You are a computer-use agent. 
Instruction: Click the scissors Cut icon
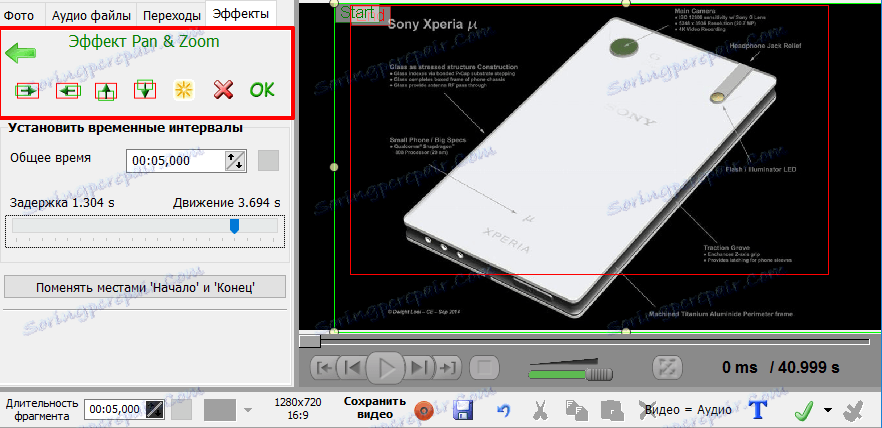541,411
